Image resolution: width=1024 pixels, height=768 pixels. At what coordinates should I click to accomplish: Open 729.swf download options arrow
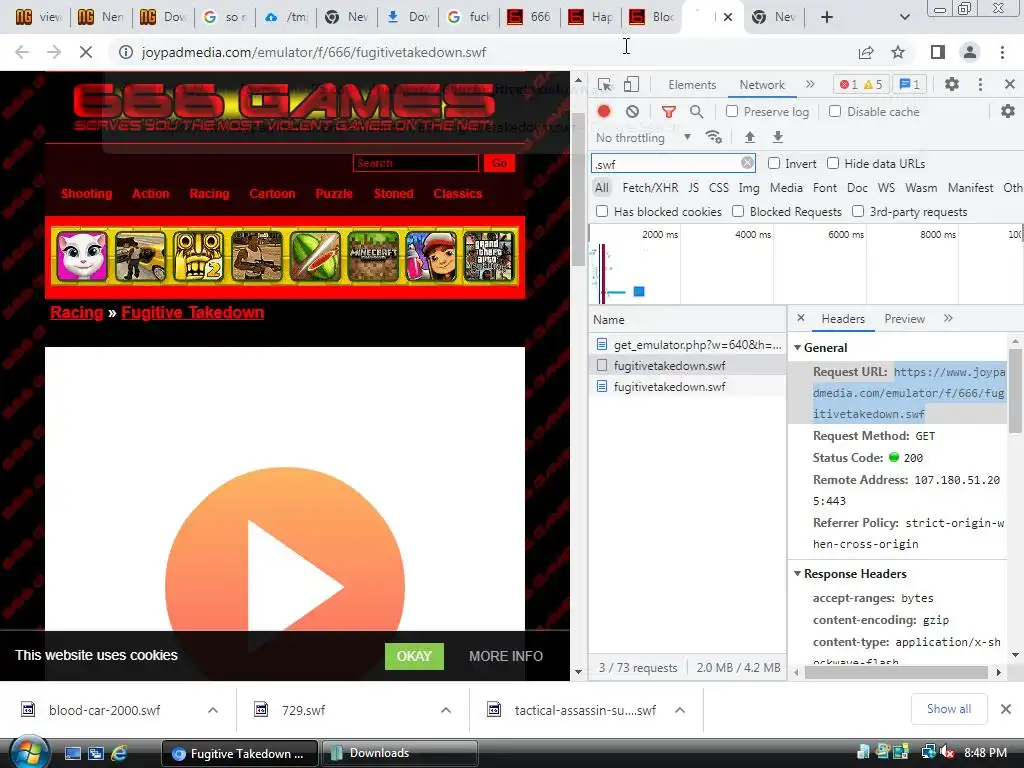click(446, 710)
